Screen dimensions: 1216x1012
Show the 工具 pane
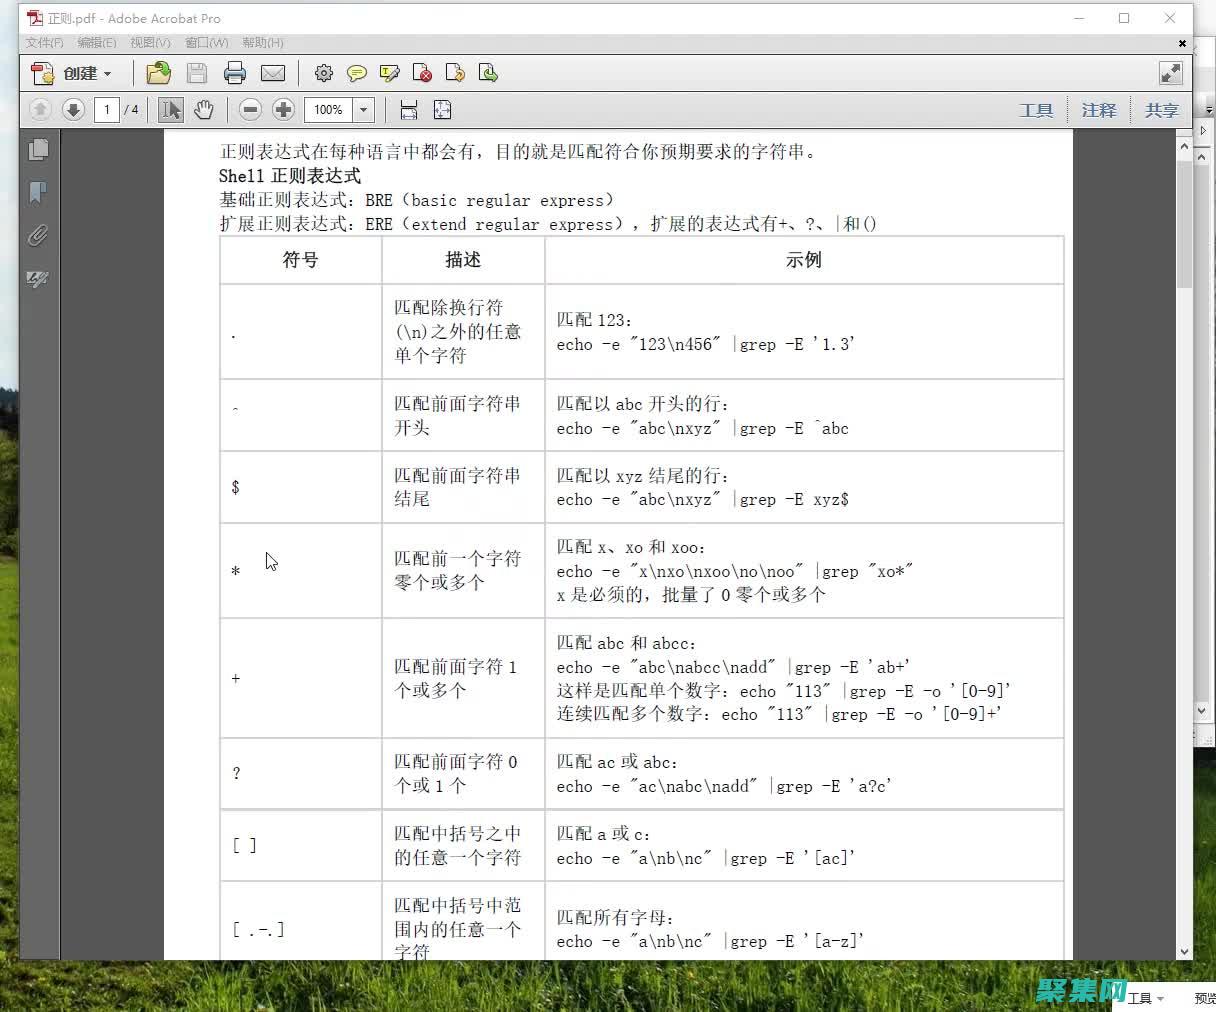(1036, 110)
